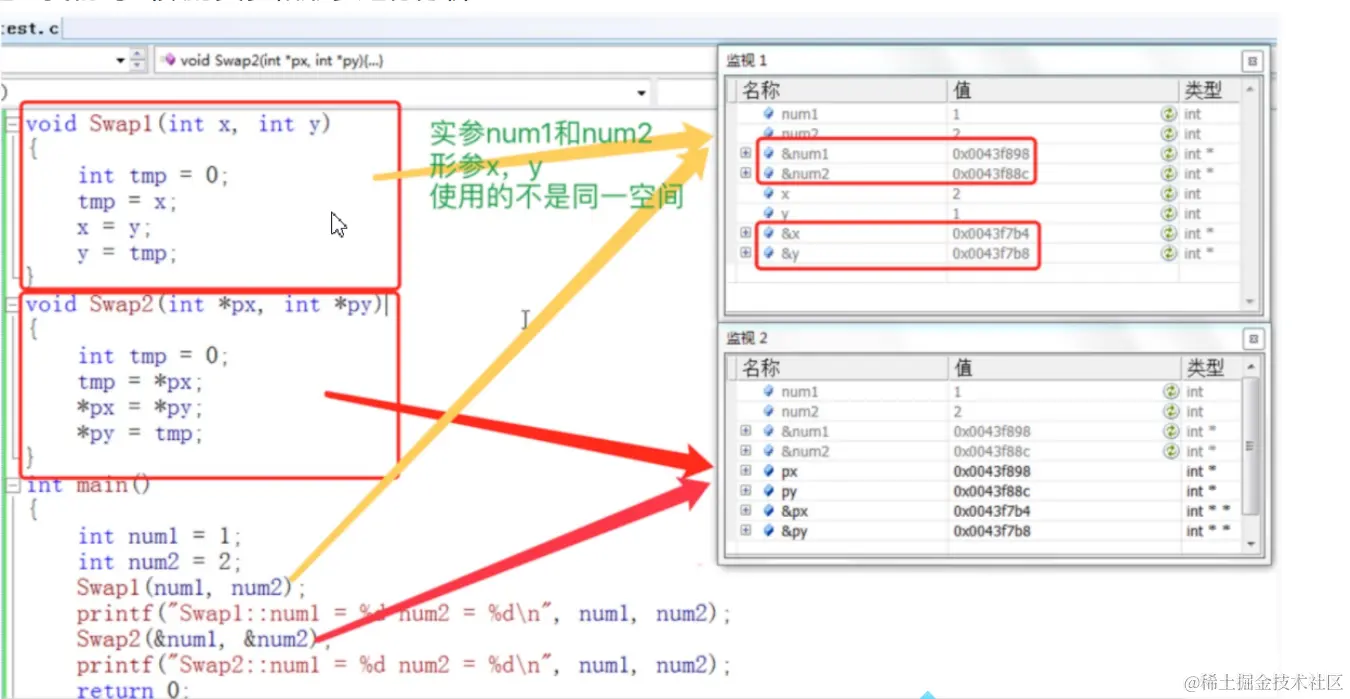Sort Watch 1 by 类型 column

[x=1209, y=91]
